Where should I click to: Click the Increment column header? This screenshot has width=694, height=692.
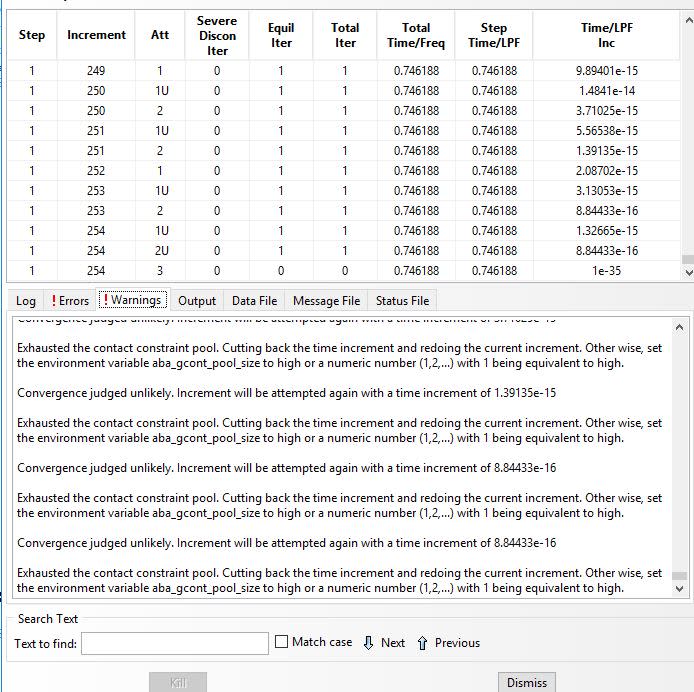click(96, 35)
